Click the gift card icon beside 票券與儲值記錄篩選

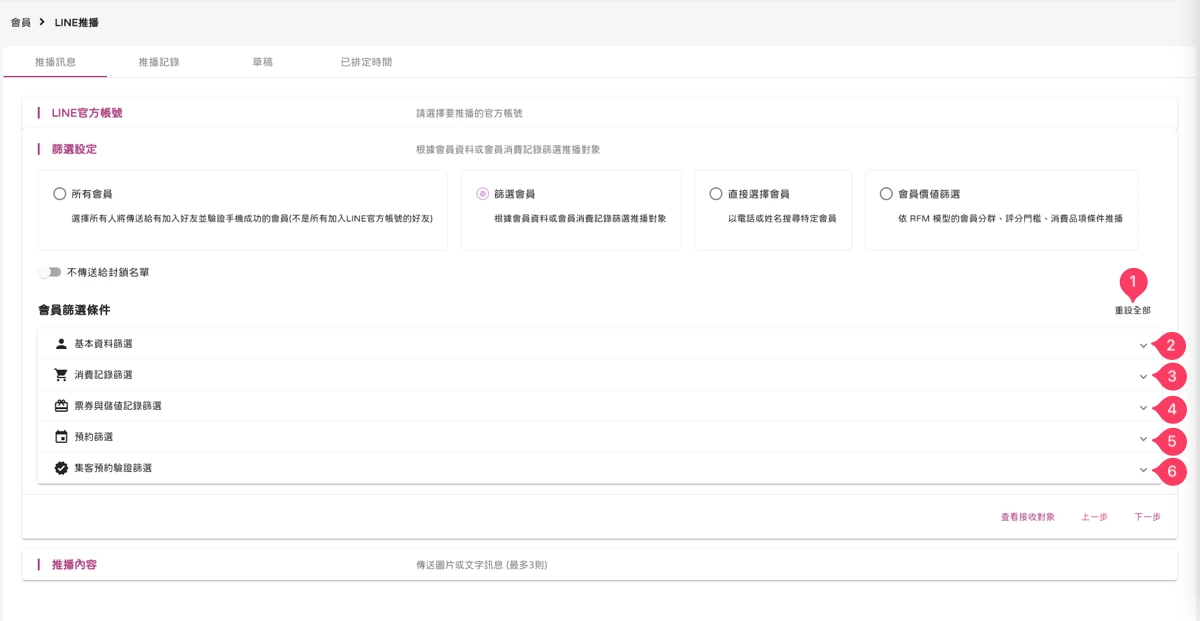pyautogui.click(x=61, y=406)
